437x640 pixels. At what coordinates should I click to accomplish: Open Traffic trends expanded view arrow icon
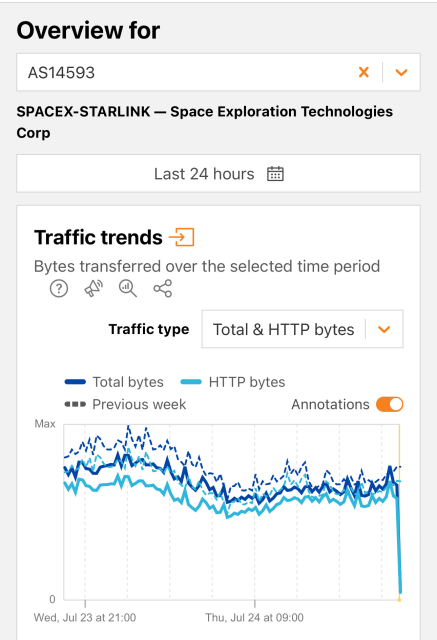[182, 237]
